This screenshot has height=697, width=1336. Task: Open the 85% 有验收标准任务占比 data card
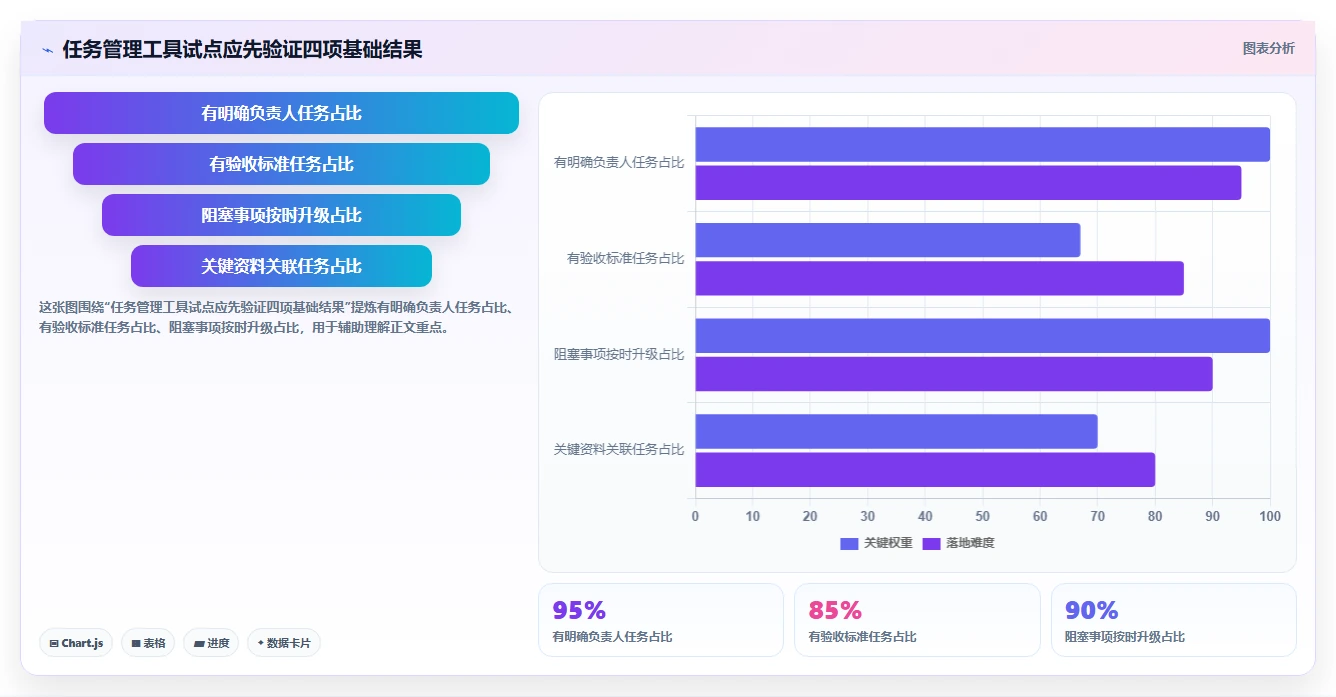(x=917, y=620)
